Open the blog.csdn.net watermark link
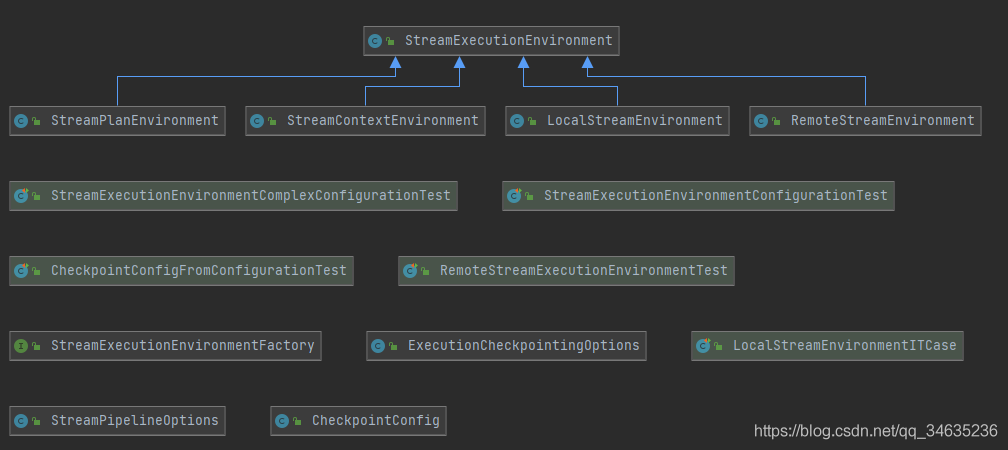This screenshot has height=450, width=1008. [875, 431]
